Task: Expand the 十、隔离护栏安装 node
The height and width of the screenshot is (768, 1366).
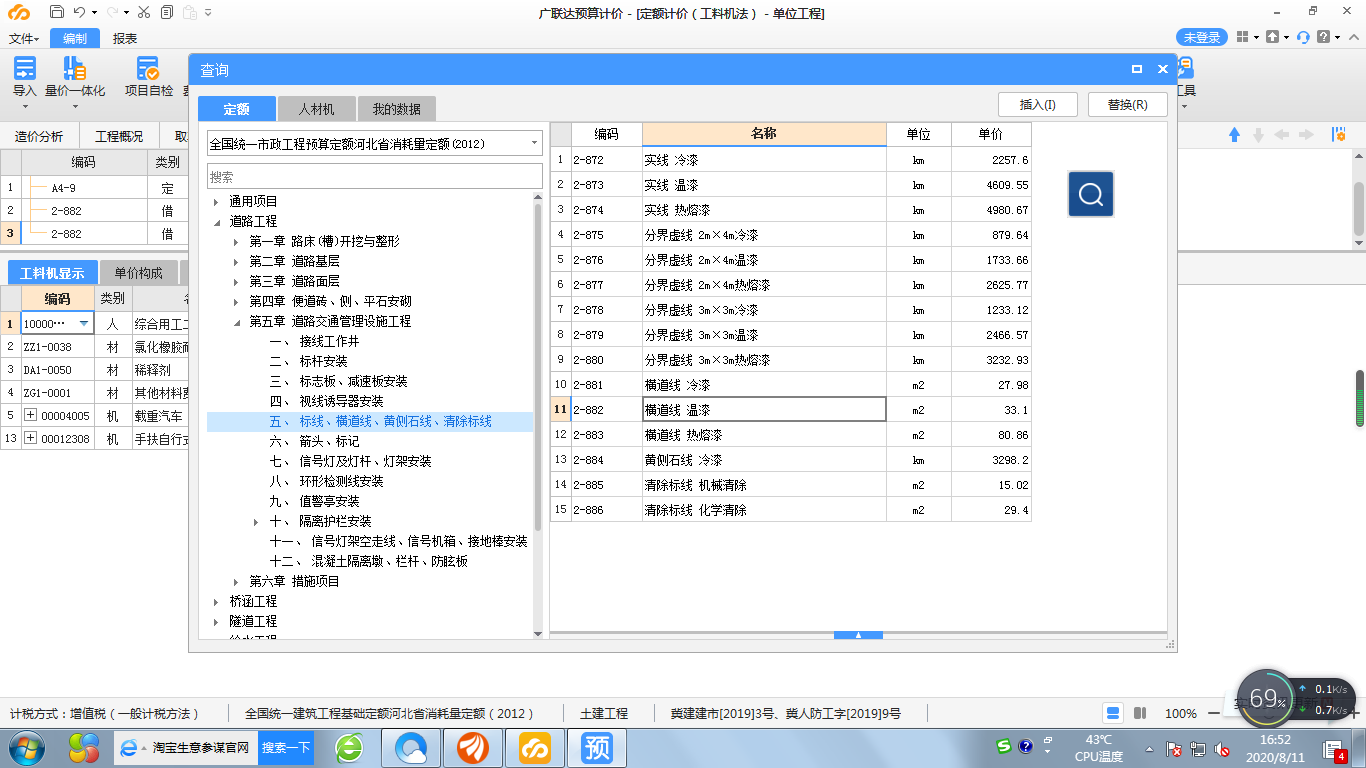Action: click(x=257, y=521)
